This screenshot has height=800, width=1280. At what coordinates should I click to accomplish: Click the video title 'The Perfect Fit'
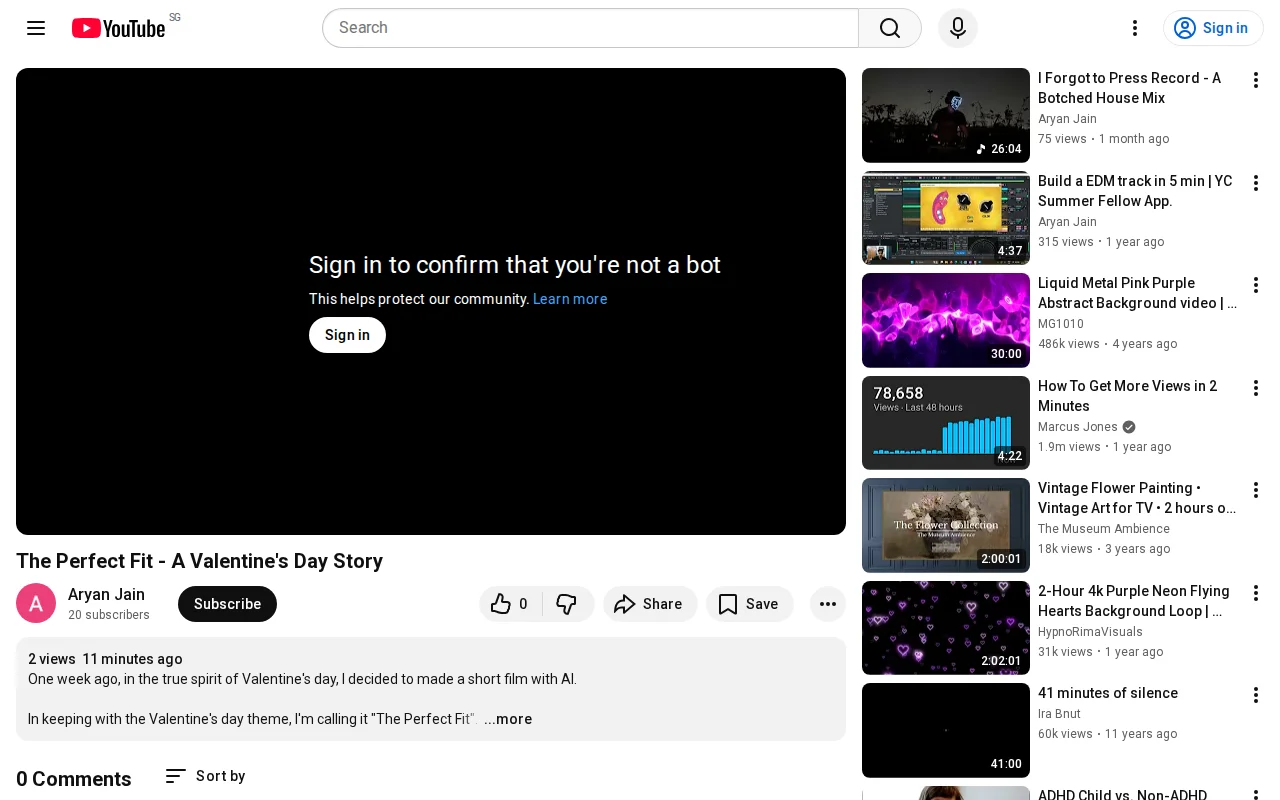coord(199,561)
